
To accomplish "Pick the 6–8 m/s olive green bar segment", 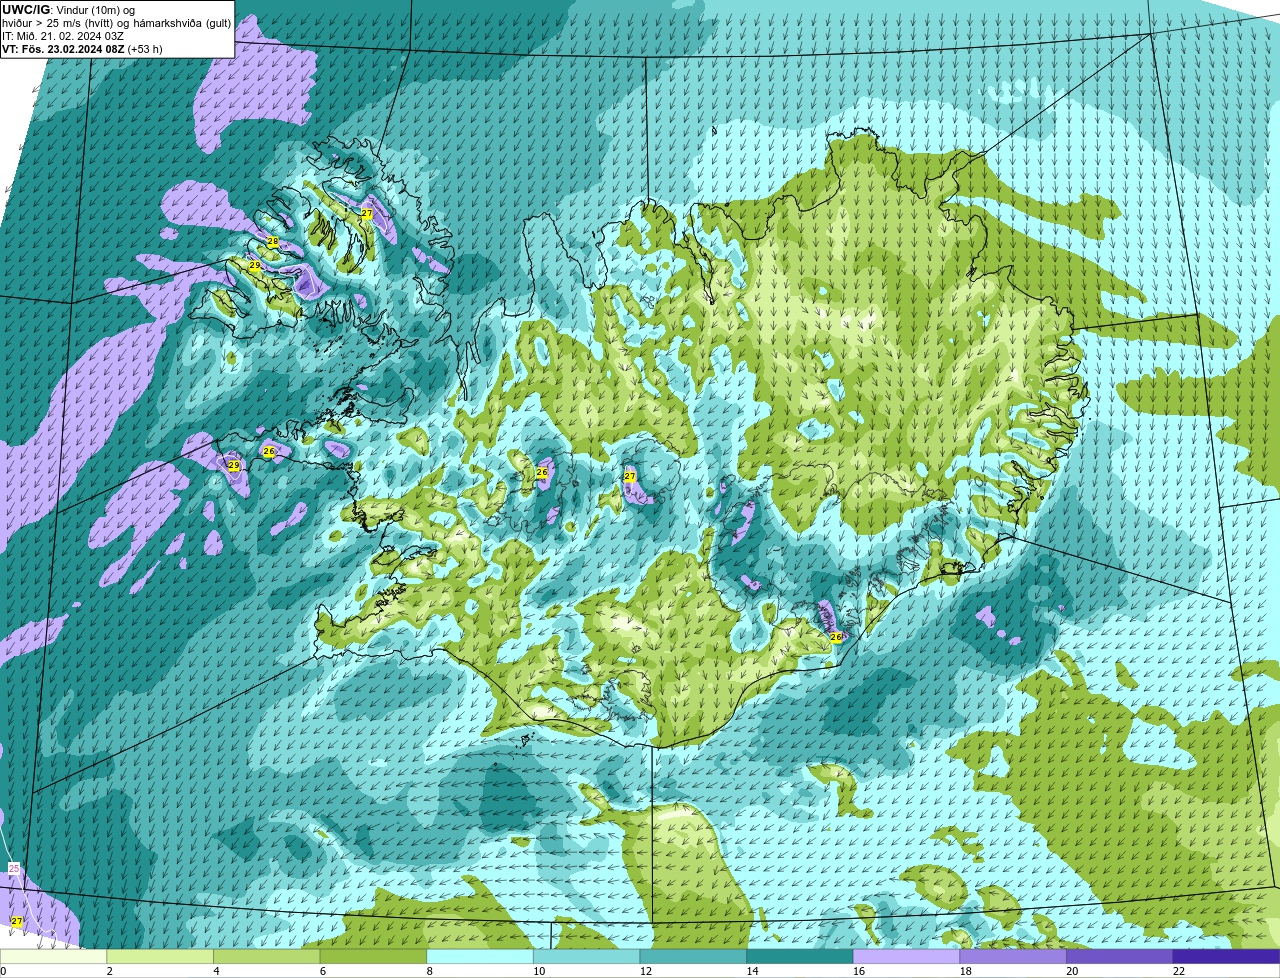I will [373, 957].
